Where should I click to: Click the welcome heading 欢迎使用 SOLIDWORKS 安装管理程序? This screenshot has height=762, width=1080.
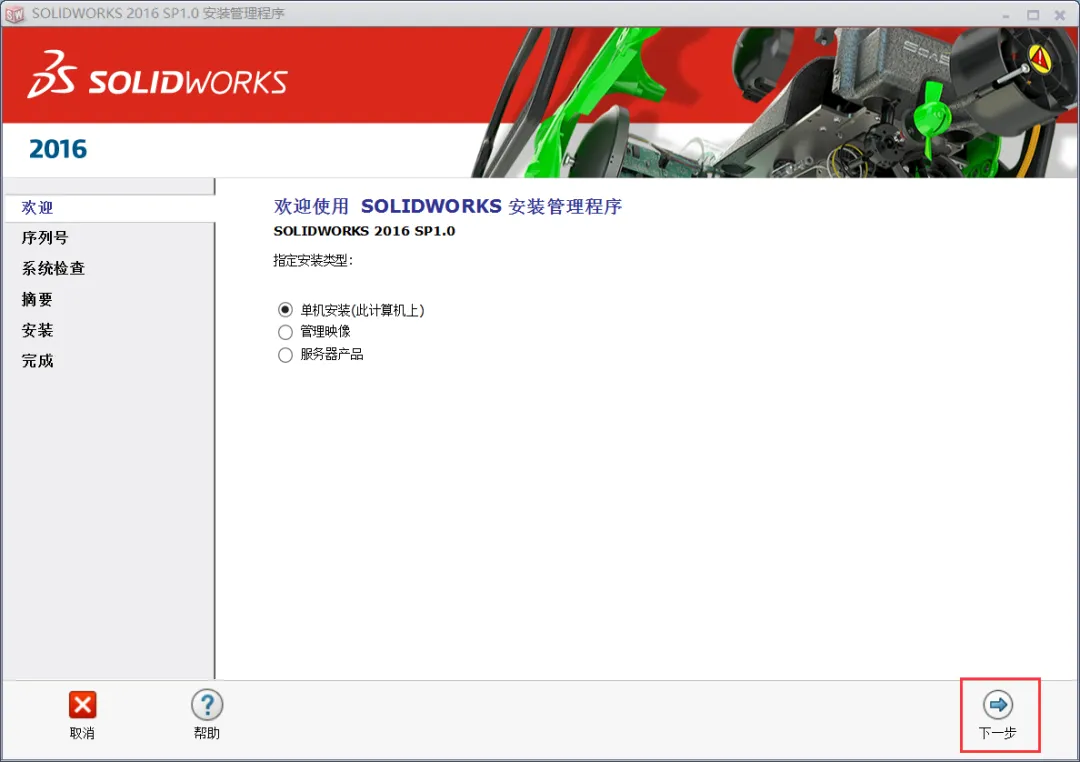[448, 206]
